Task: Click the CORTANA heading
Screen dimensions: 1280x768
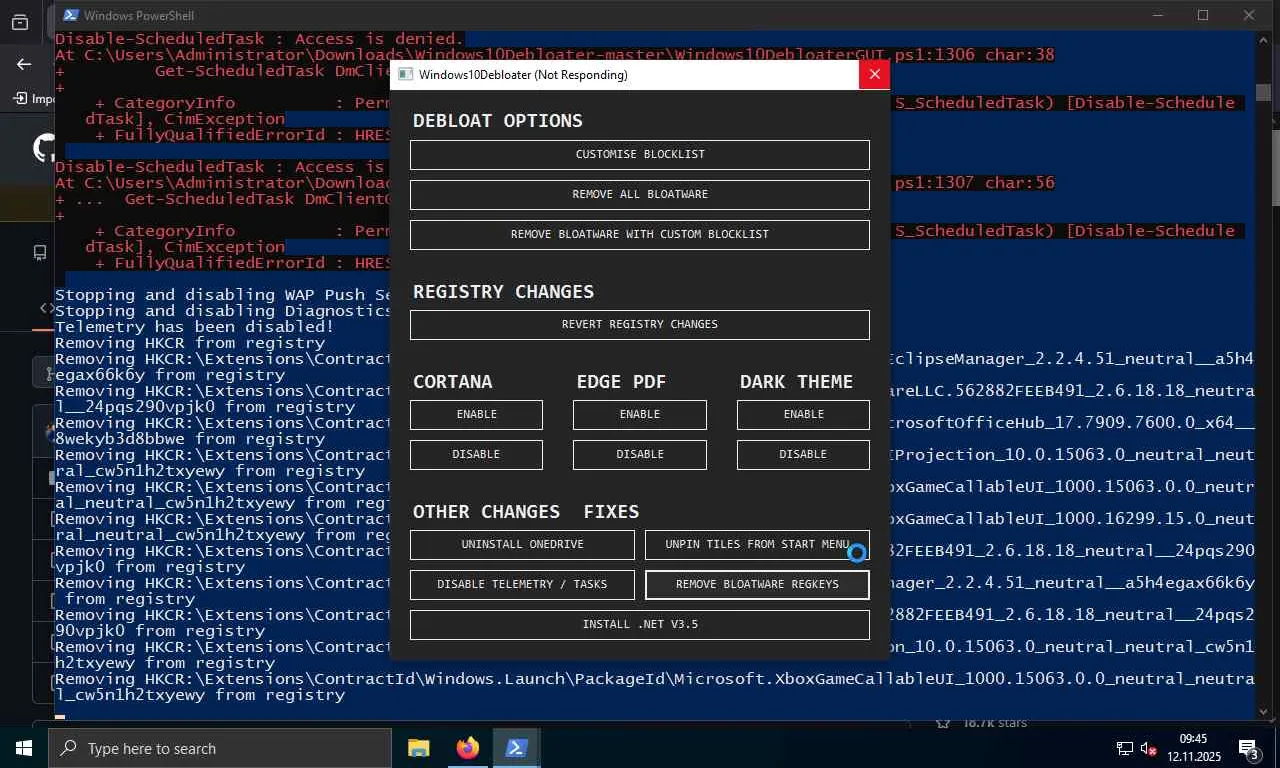Action: pos(452,382)
